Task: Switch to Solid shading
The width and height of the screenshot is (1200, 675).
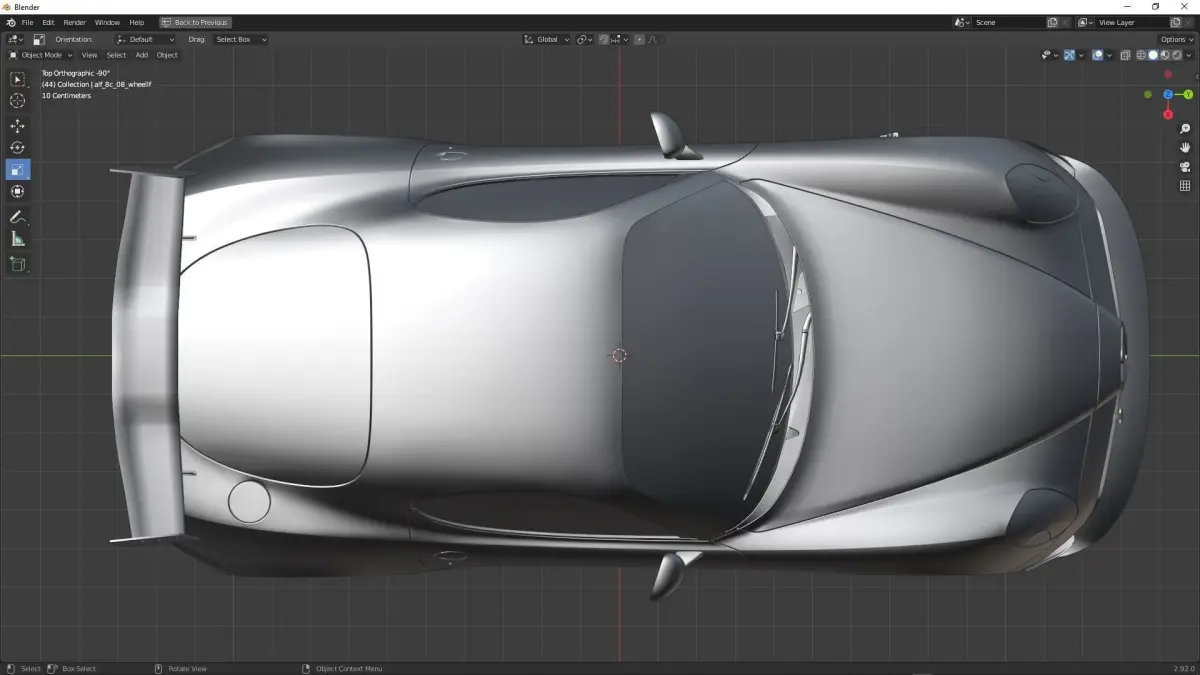Action: click(x=1153, y=55)
